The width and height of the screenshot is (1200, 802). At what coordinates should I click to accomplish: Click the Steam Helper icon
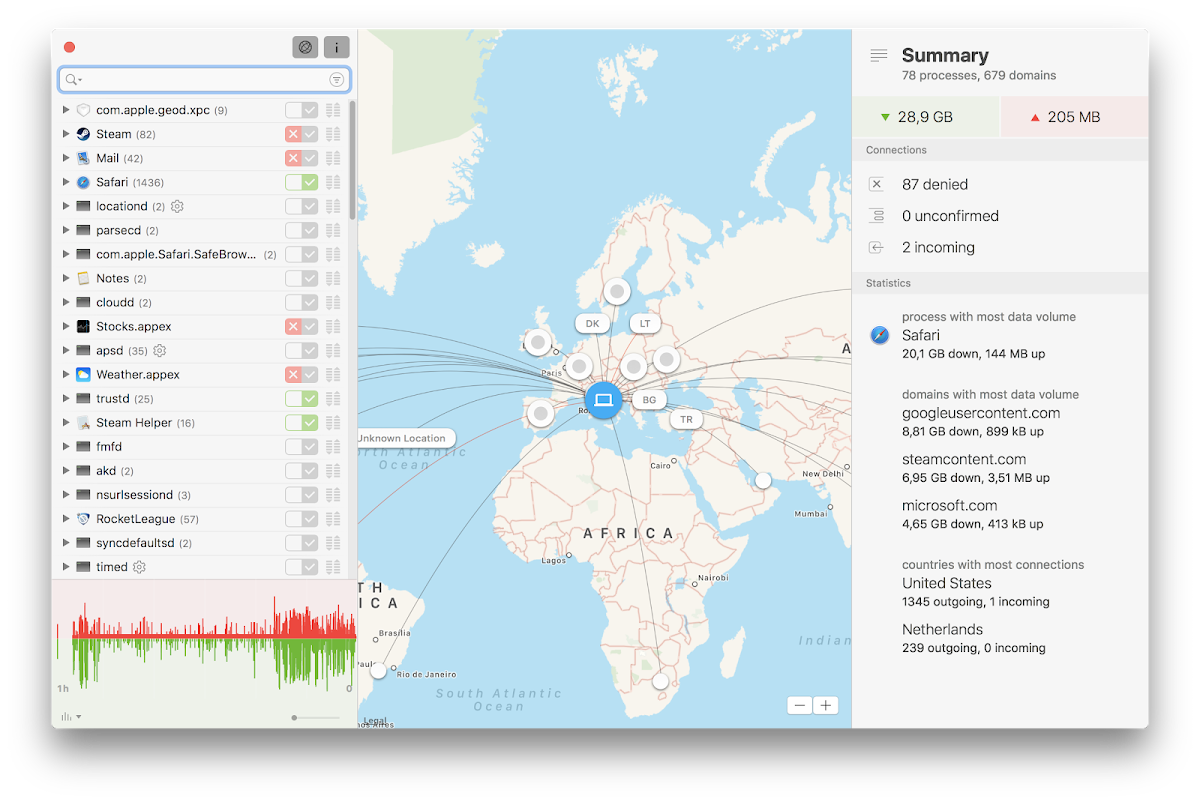point(83,423)
